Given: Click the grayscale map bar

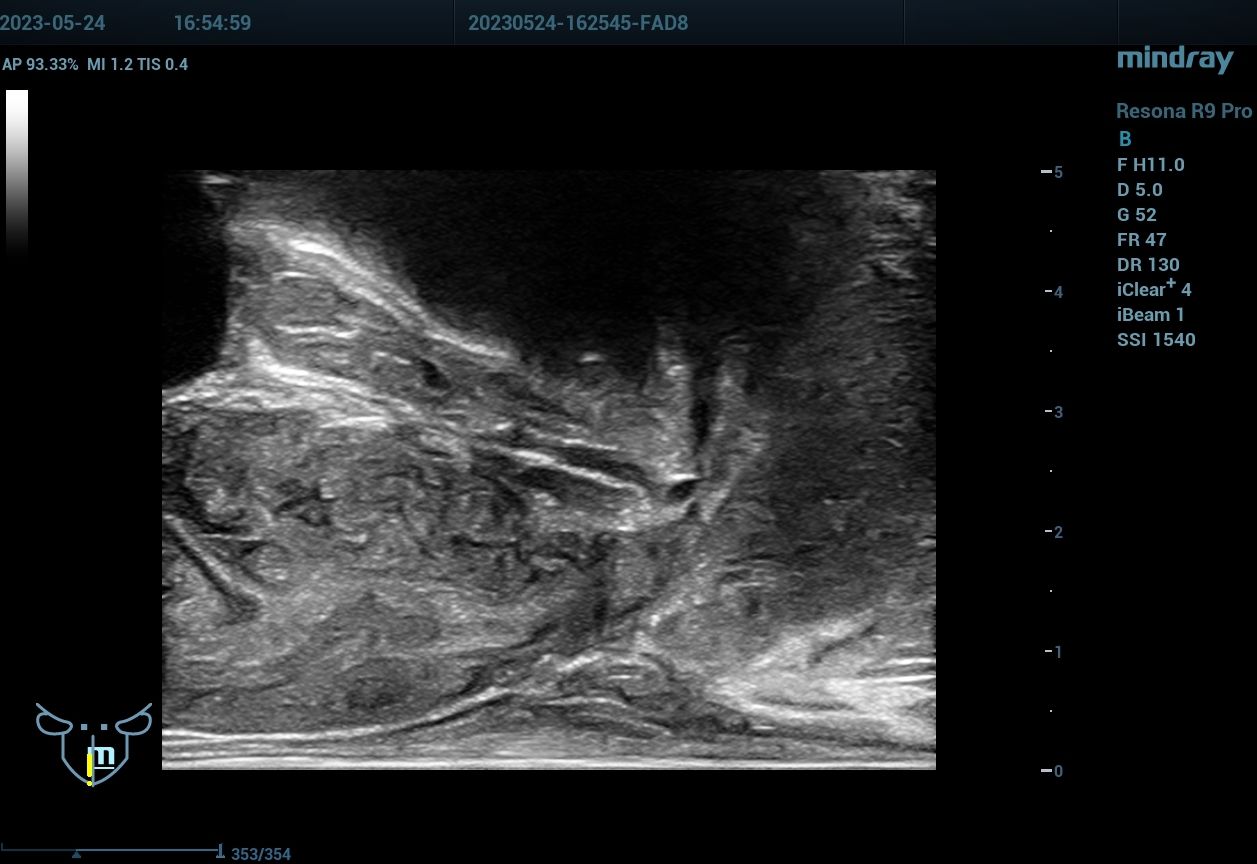Looking at the screenshot, I should click(x=17, y=168).
